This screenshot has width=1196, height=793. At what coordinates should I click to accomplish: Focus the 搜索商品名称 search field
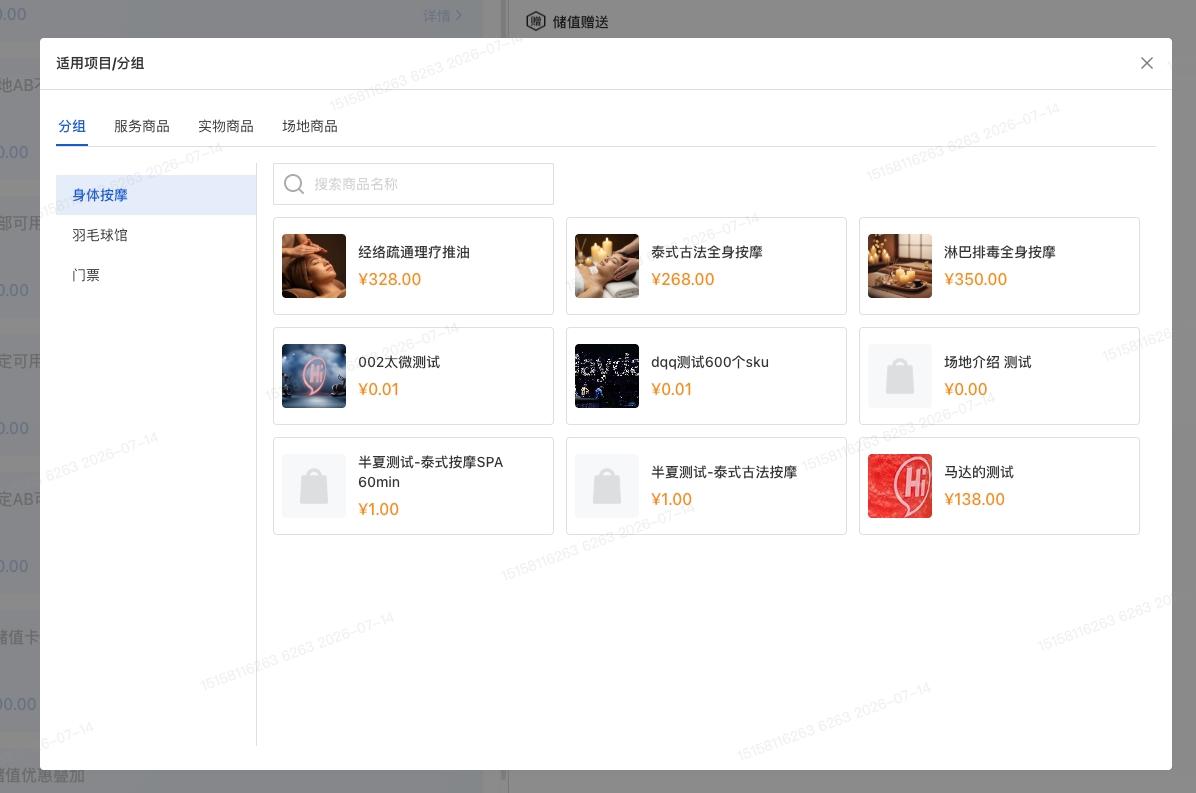tap(413, 184)
